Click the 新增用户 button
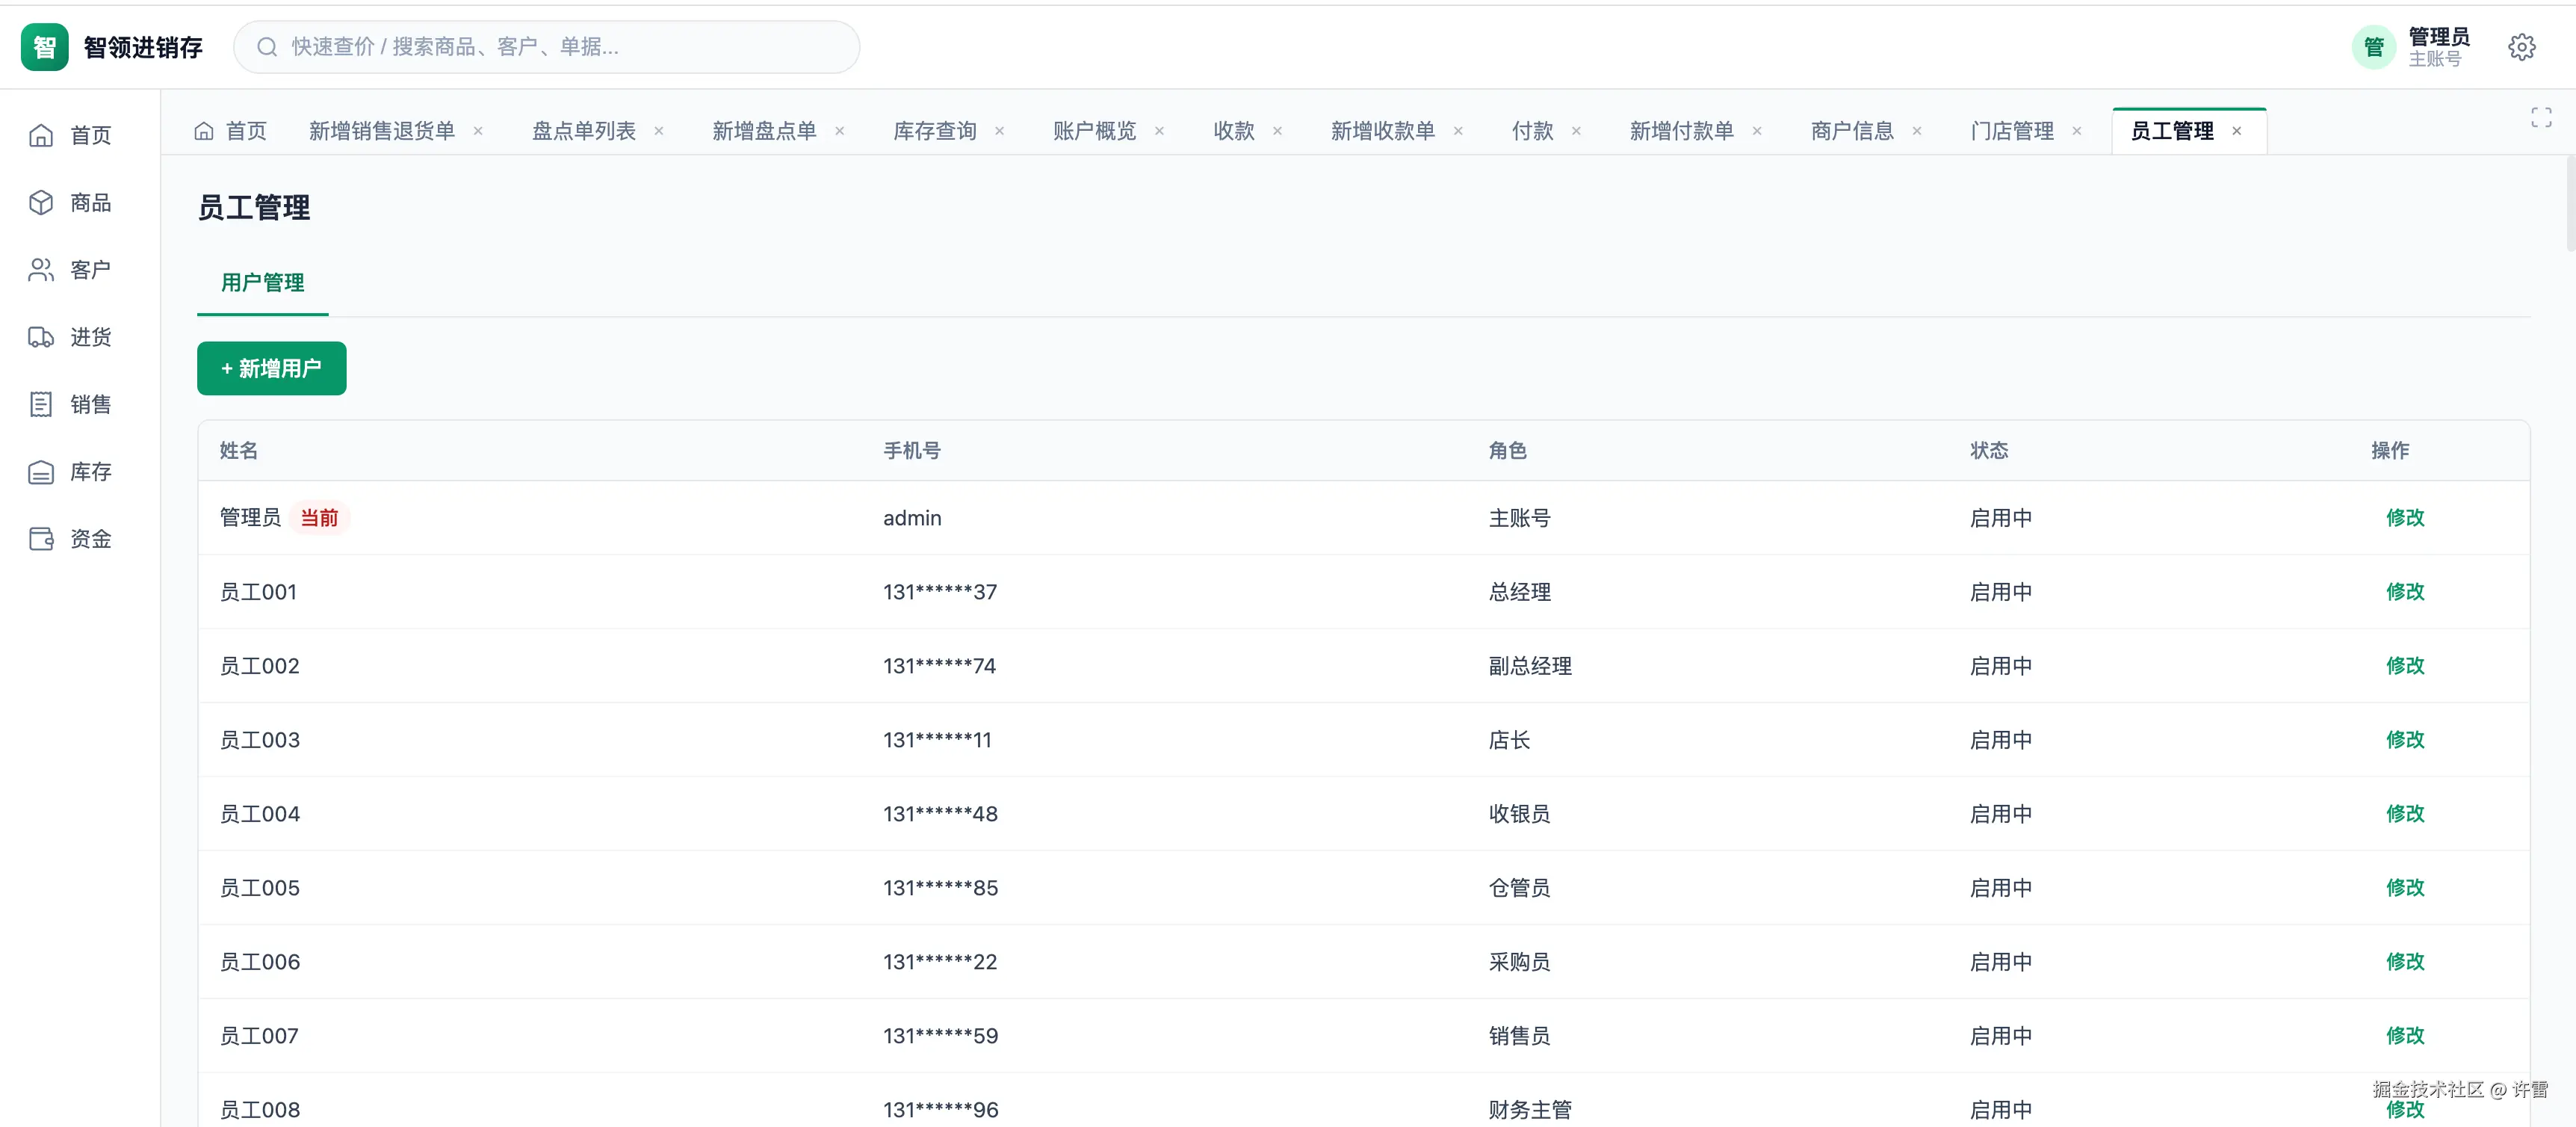The image size is (2576, 1127). click(271, 368)
